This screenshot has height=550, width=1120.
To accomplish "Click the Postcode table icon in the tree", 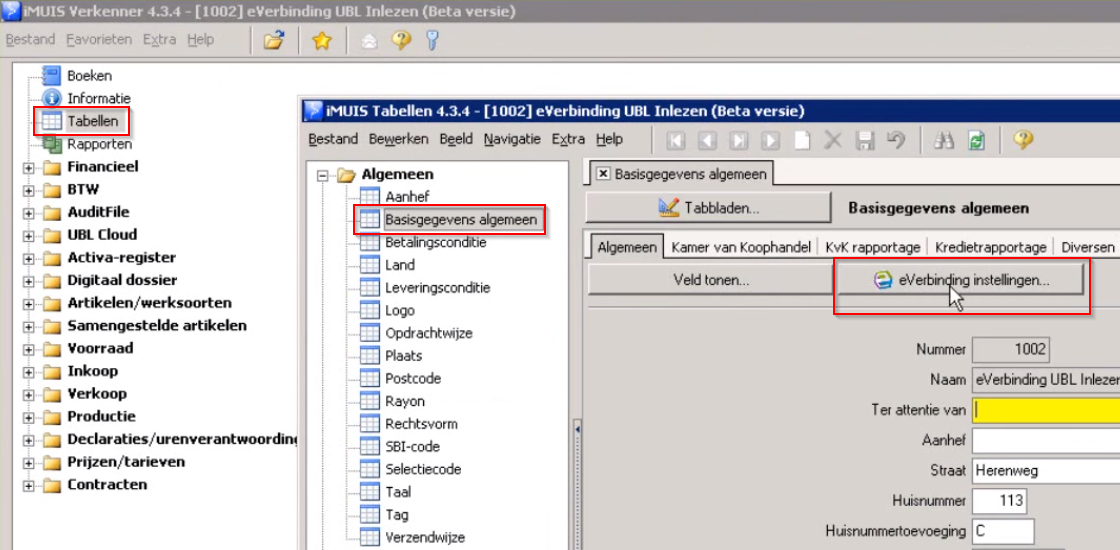I will (369, 379).
